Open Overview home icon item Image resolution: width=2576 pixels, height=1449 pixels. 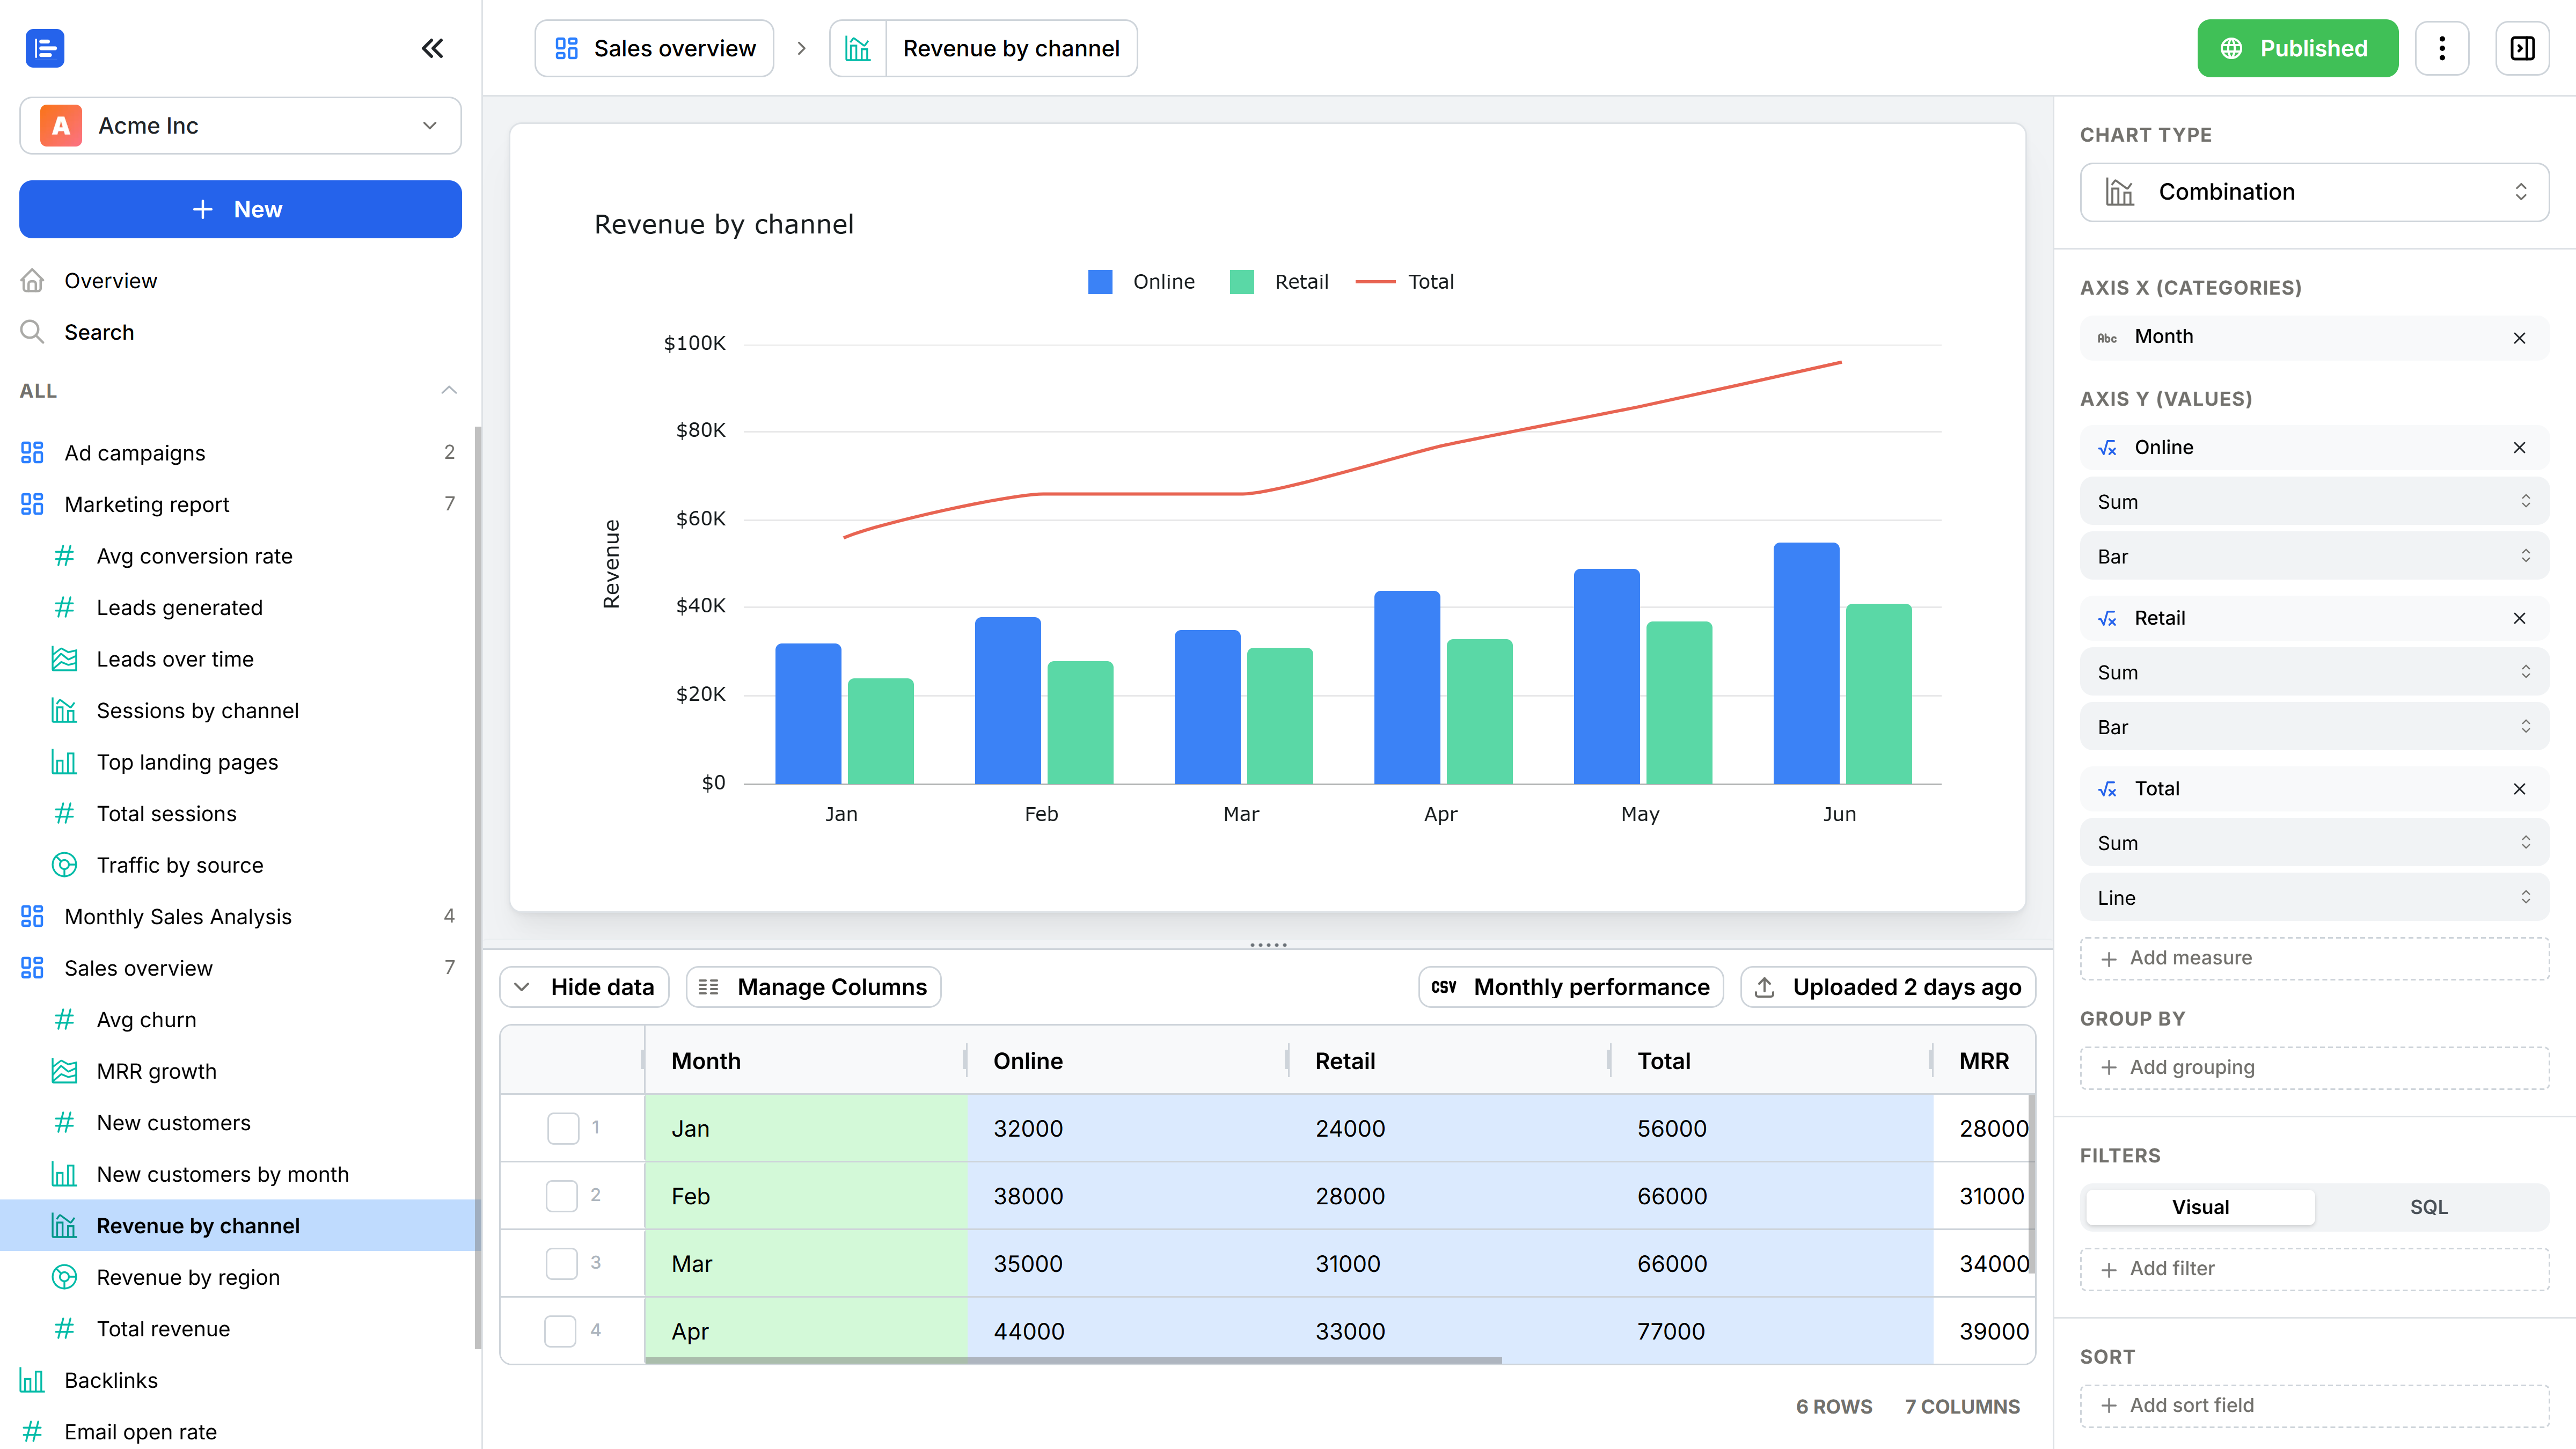[x=240, y=281]
